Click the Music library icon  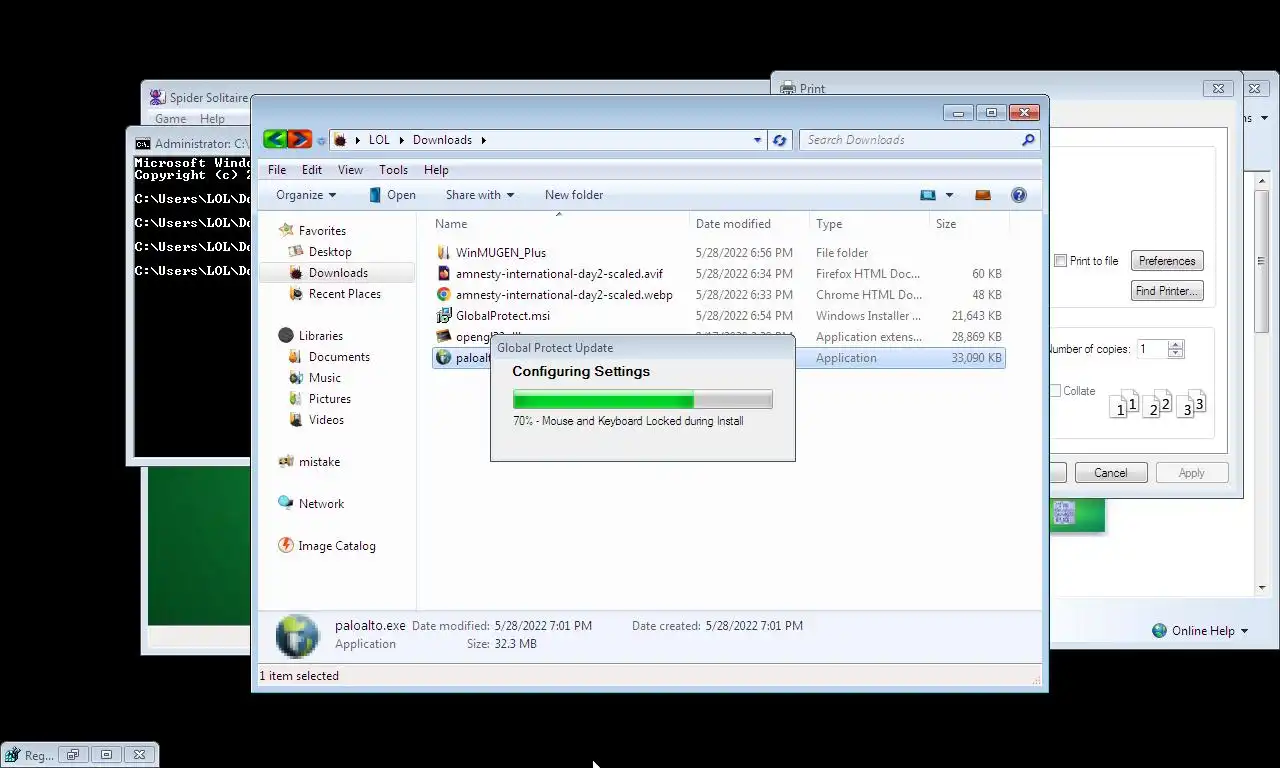pyautogui.click(x=296, y=378)
